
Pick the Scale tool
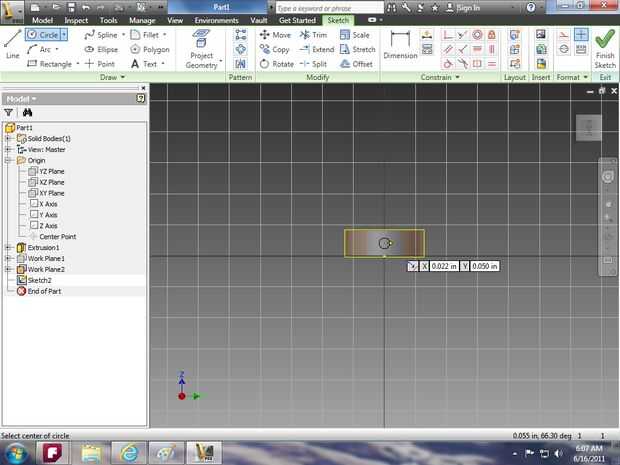point(355,35)
